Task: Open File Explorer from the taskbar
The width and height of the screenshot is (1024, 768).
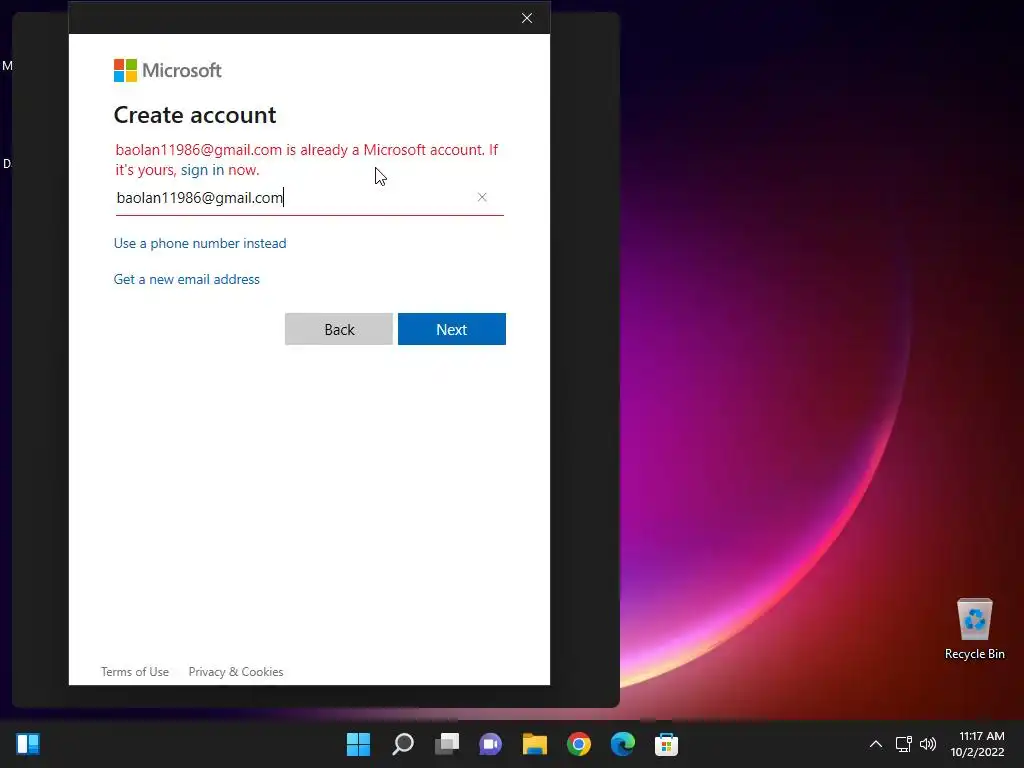Action: coord(535,744)
